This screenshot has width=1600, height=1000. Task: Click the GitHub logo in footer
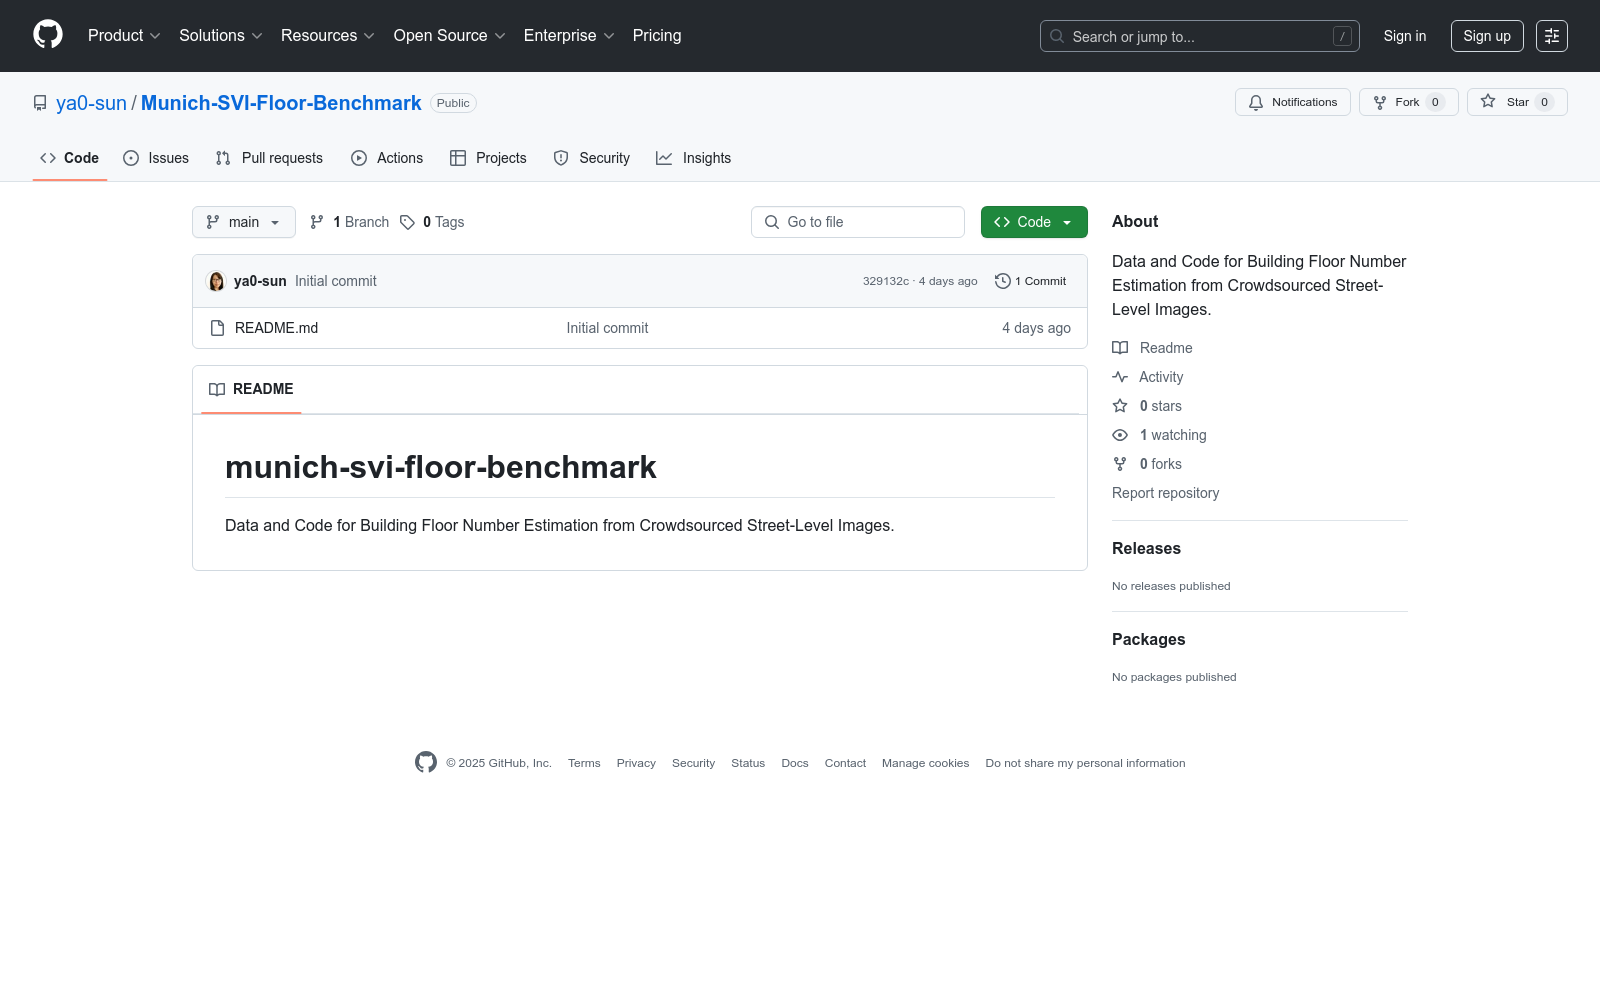(x=426, y=762)
